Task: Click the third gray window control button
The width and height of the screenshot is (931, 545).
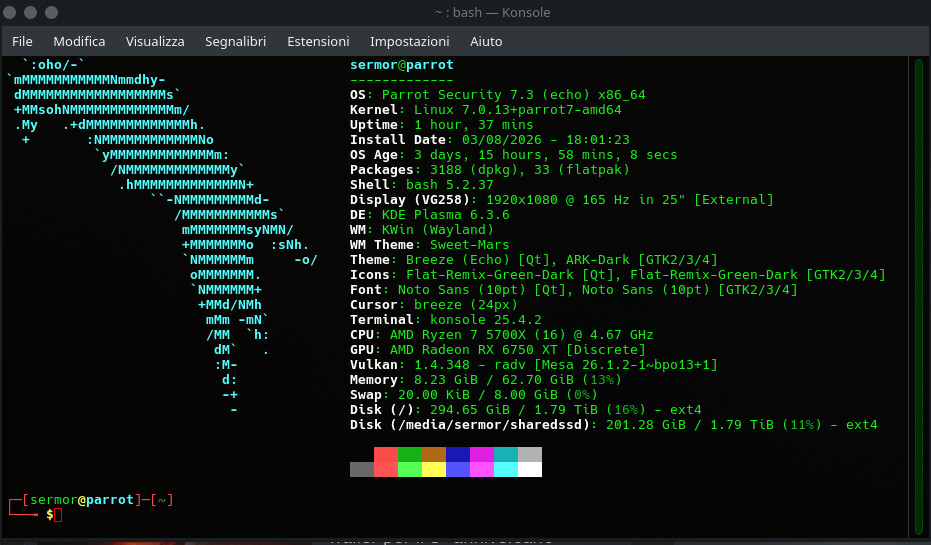Action: click(52, 12)
